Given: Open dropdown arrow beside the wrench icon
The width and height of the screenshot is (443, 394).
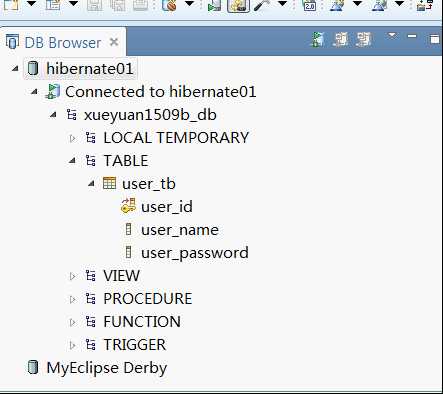Looking at the screenshot, I should 282,3.
